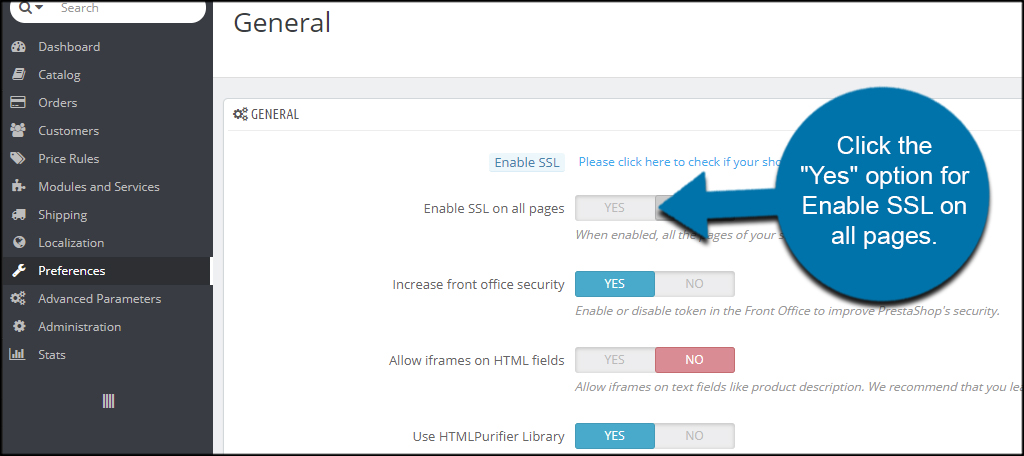The height and width of the screenshot is (456, 1024).
Task: Click the Orders credit card icon
Action: [18, 103]
